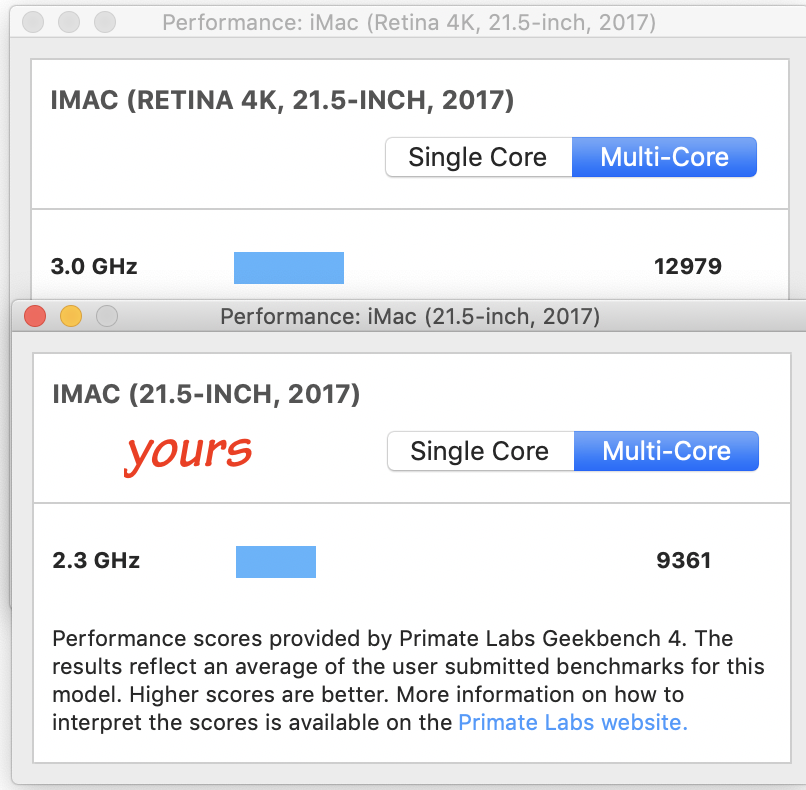Select Single Core in the iMac 21.5-inch window
This screenshot has width=806, height=790.
pos(480,451)
